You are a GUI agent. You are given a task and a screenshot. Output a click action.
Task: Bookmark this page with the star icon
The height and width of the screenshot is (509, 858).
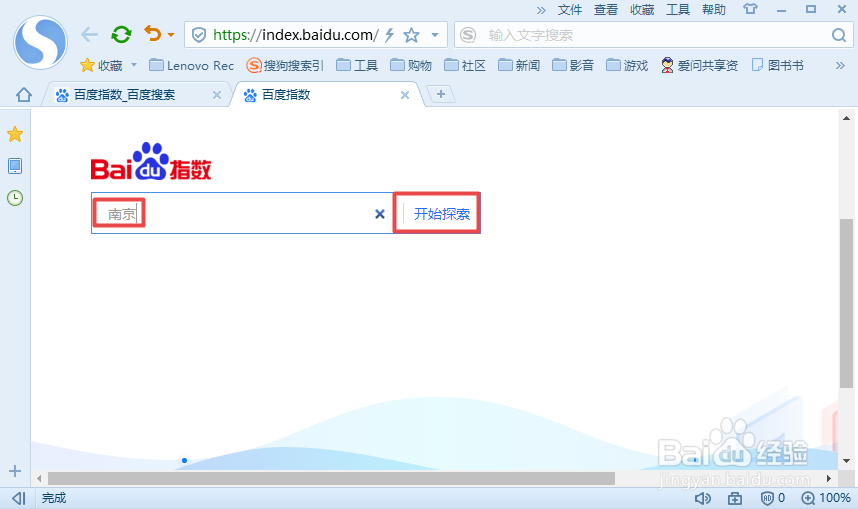[411, 36]
